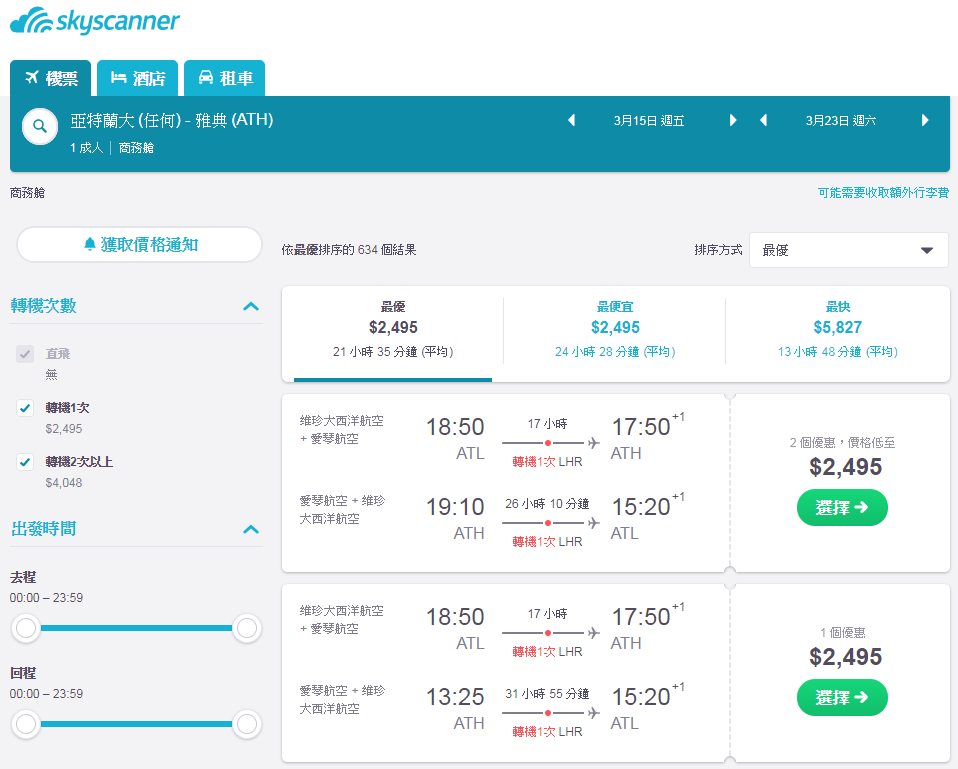Collapse the 轉機次數 filter section
The height and width of the screenshot is (769, 958).
(251, 306)
